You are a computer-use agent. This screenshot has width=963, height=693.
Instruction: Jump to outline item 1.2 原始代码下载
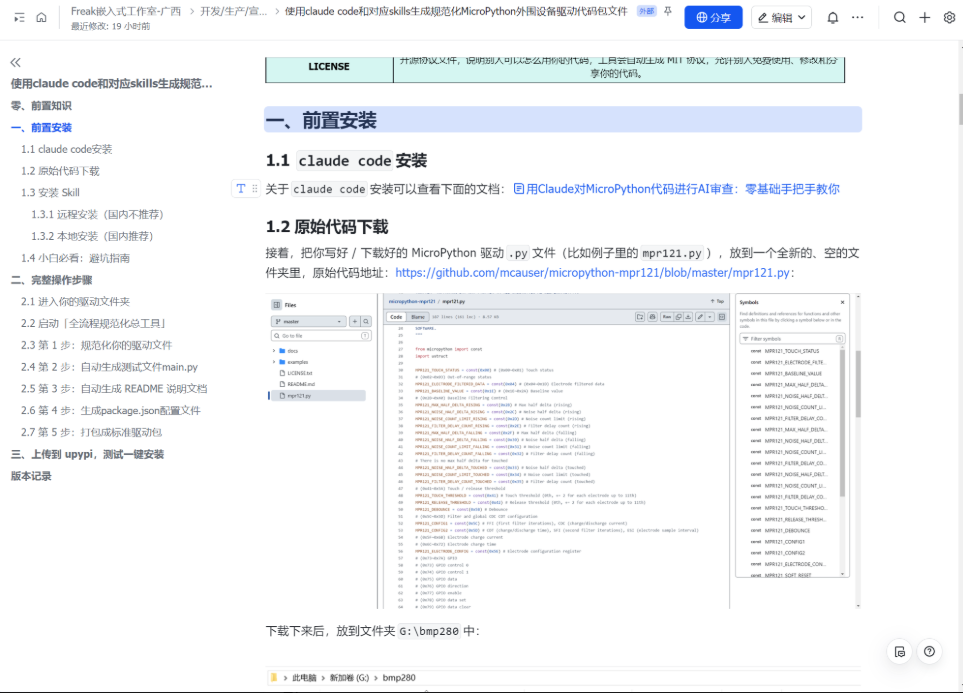(x=60, y=171)
